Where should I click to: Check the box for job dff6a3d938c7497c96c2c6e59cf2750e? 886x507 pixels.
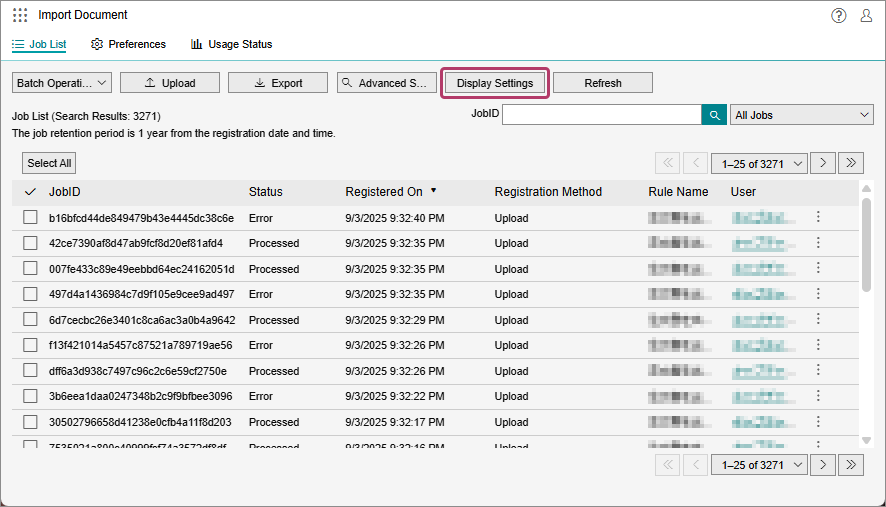coord(31,371)
